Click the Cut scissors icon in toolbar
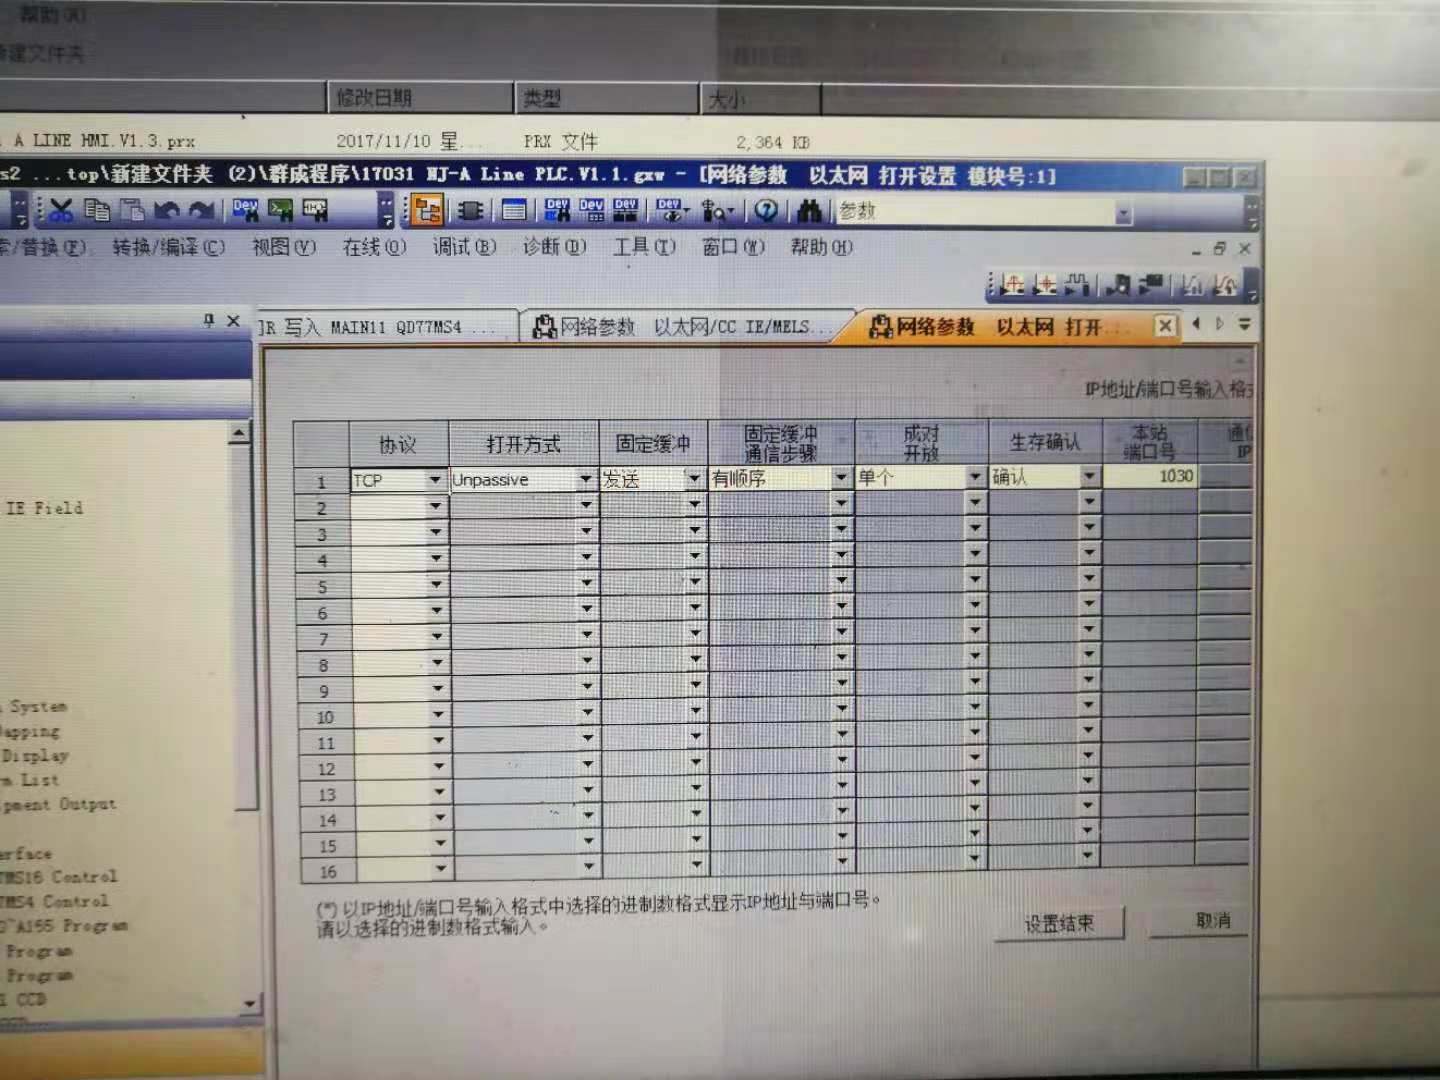The width and height of the screenshot is (1440, 1080). 61,210
